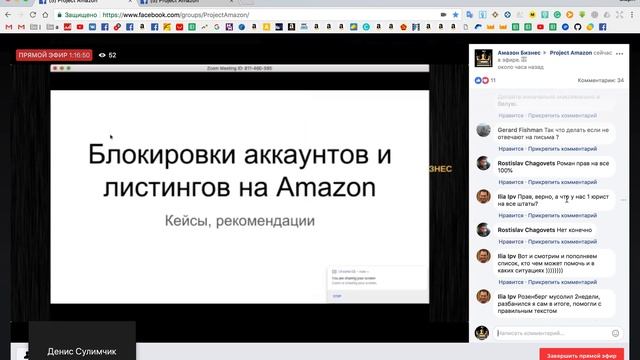Open the emoji picker in comment box
This screenshot has width=640, height=360.
click(x=616, y=333)
